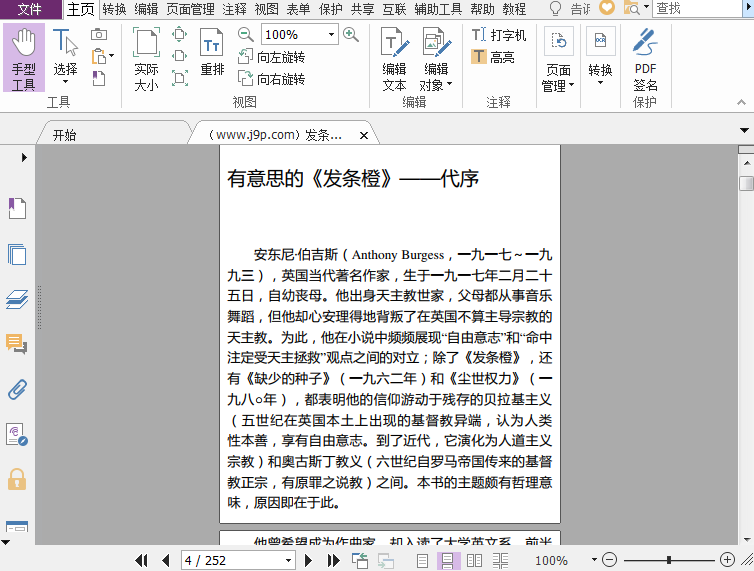Open the Comments panel icon
Image resolution: width=754 pixels, height=571 pixels.
17,344
